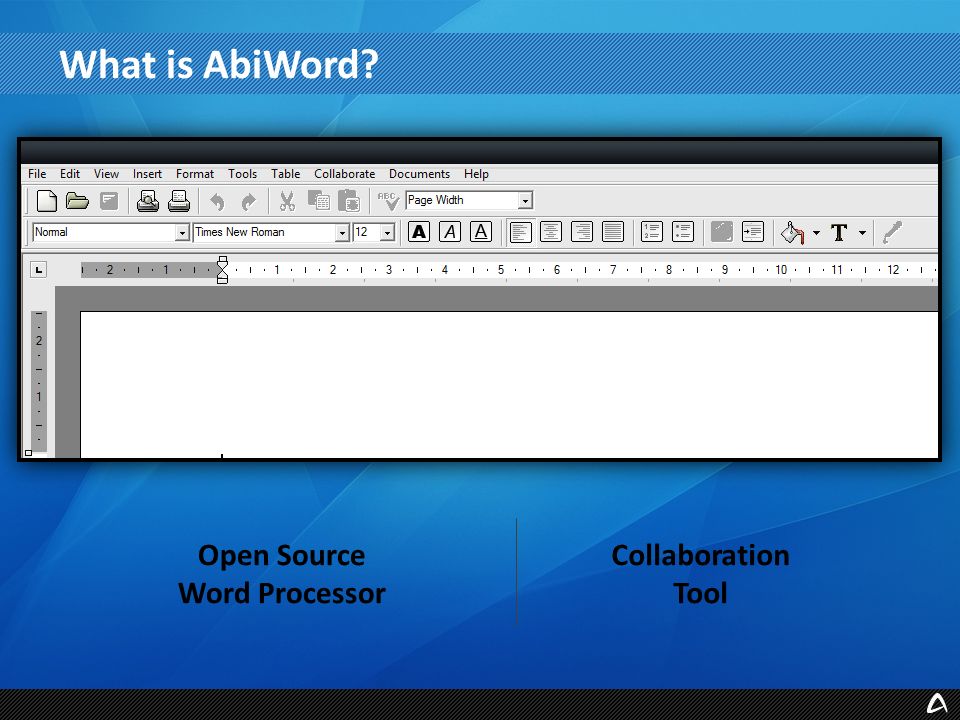Screen dimensions: 960x720
Task: Redo the last undone action
Action: click(248, 201)
